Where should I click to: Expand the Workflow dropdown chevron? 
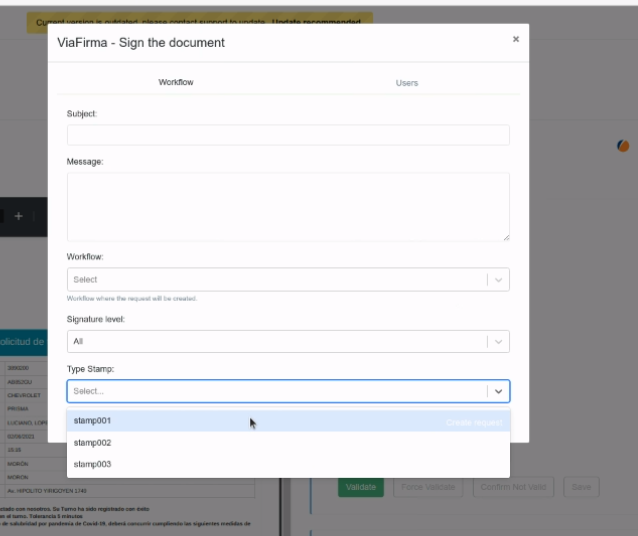[499, 280]
